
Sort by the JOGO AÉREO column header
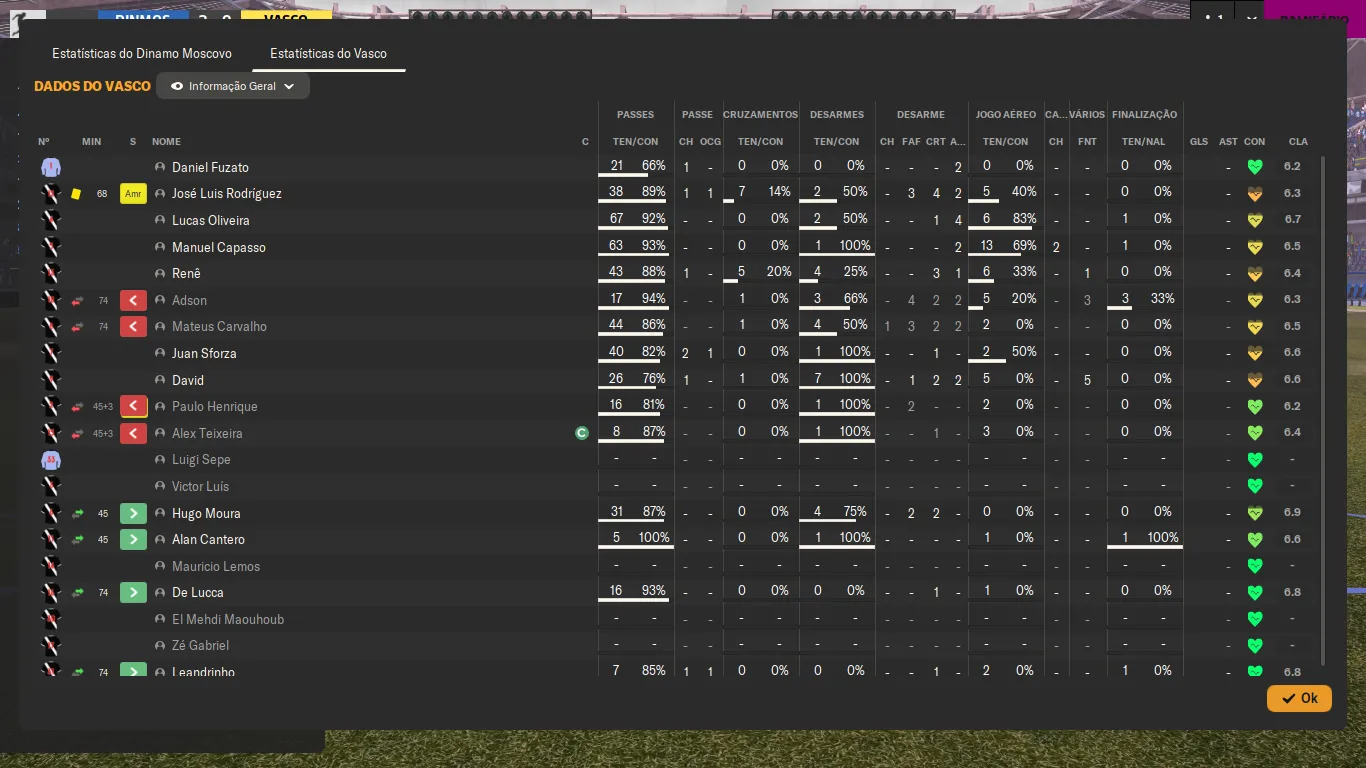click(1005, 115)
